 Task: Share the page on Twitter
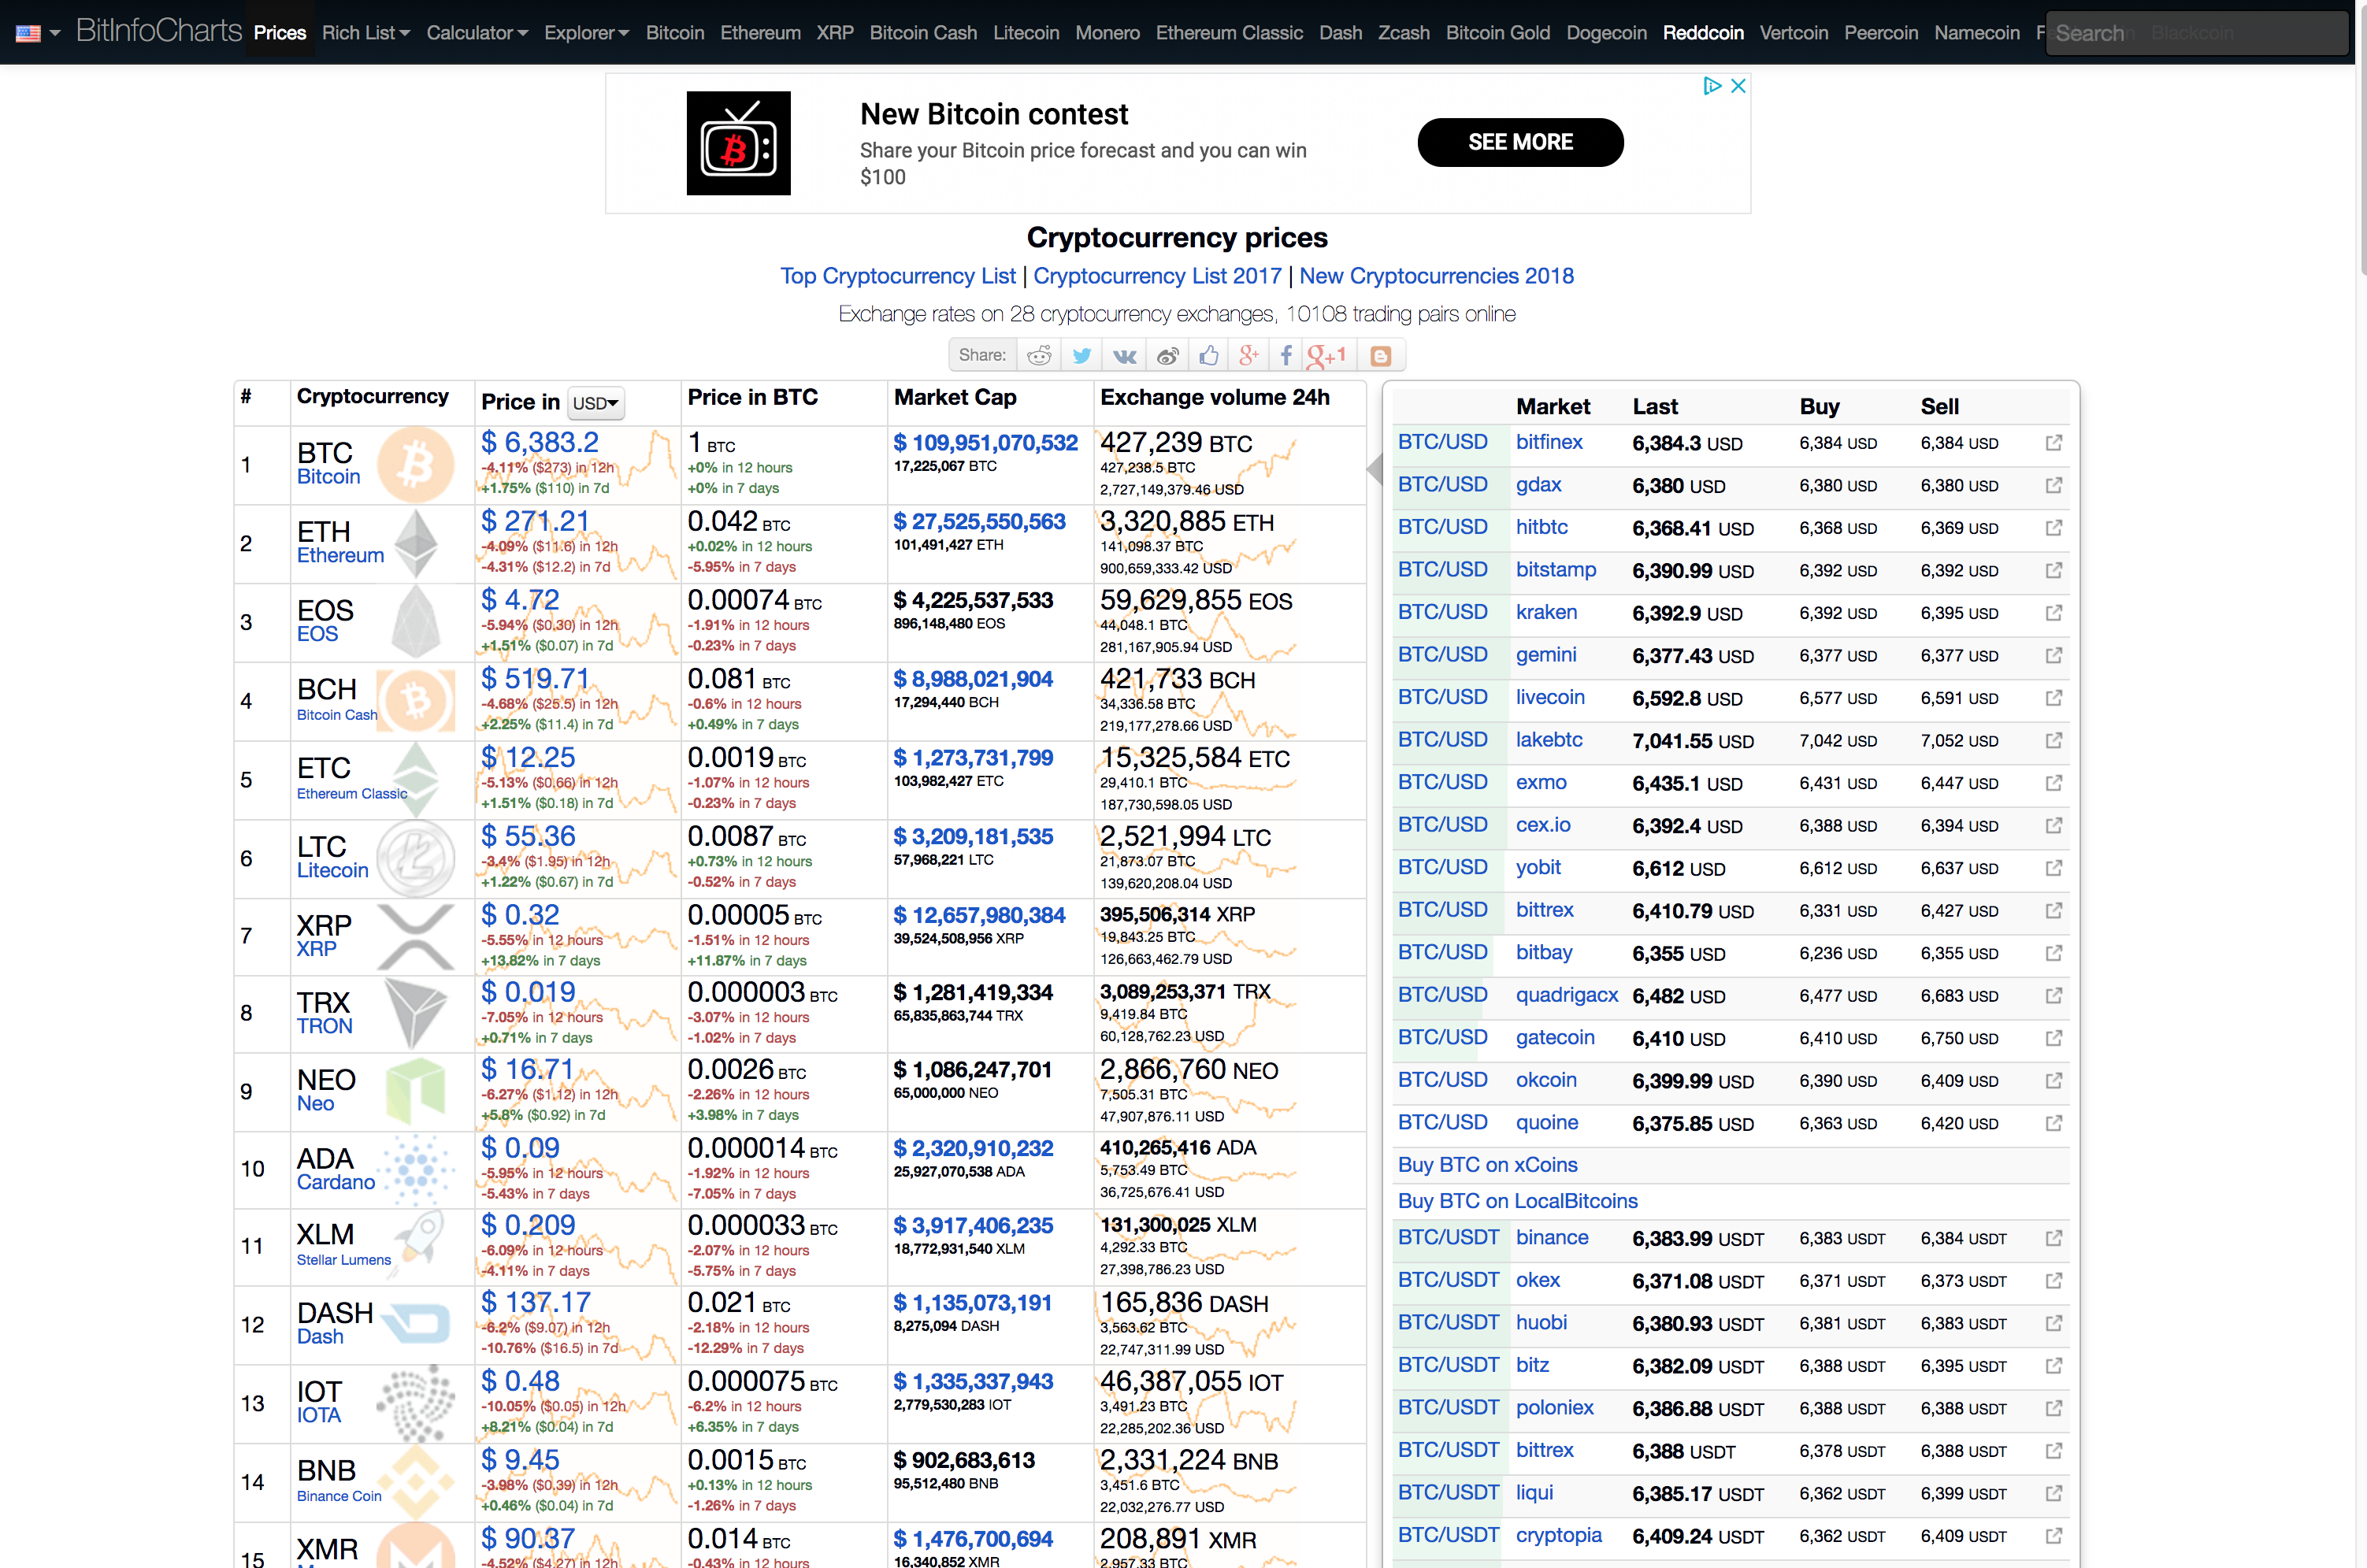[x=1081, y=356]
